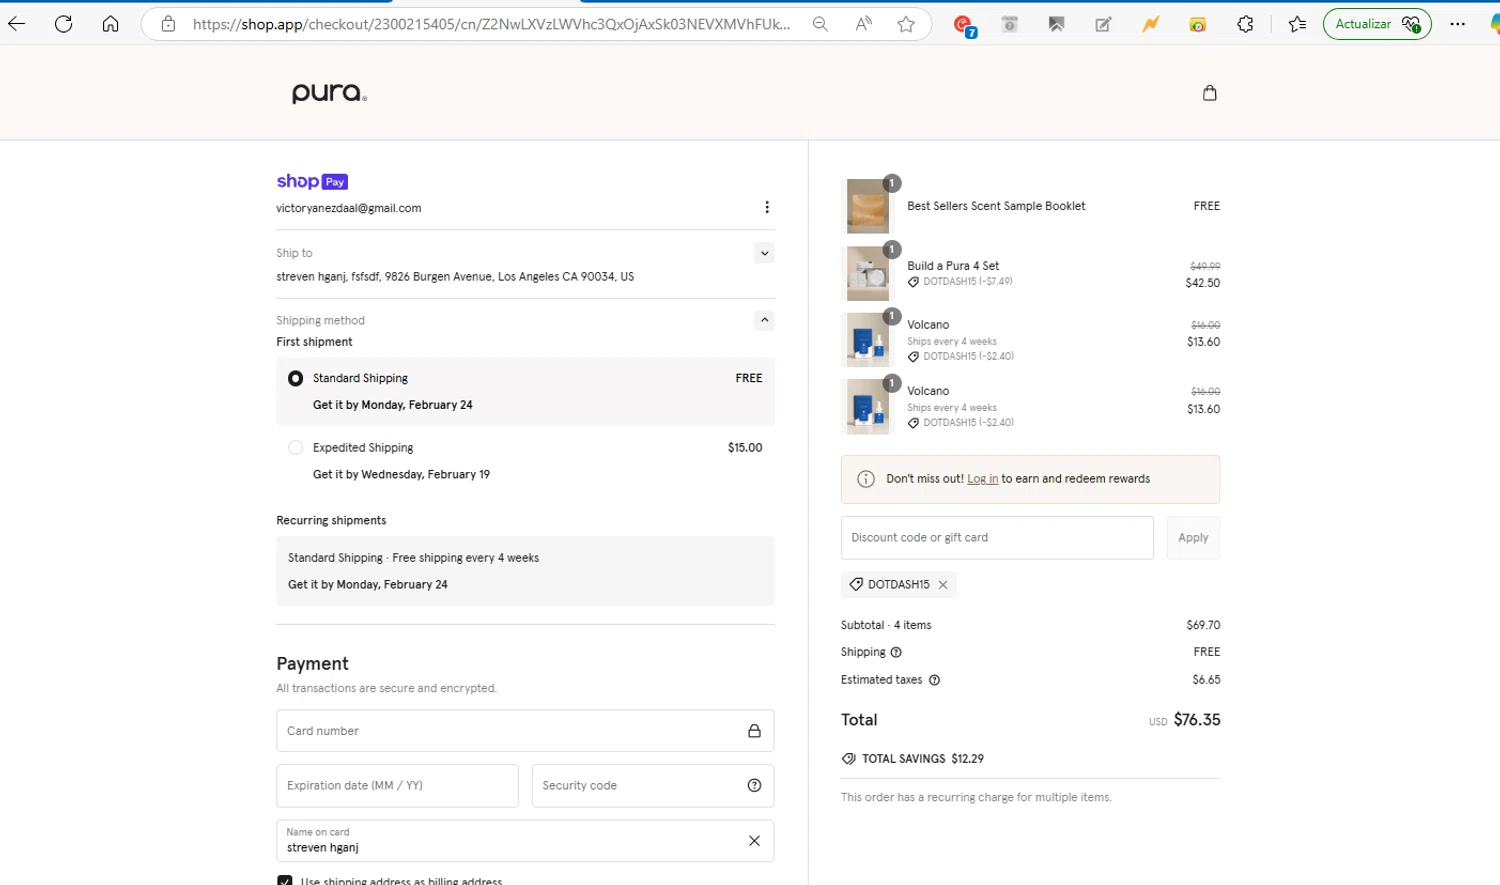This screenshot has height=885, width=1500.
Task: Remove the DOTDASH15 discount code
Action: 943,585
